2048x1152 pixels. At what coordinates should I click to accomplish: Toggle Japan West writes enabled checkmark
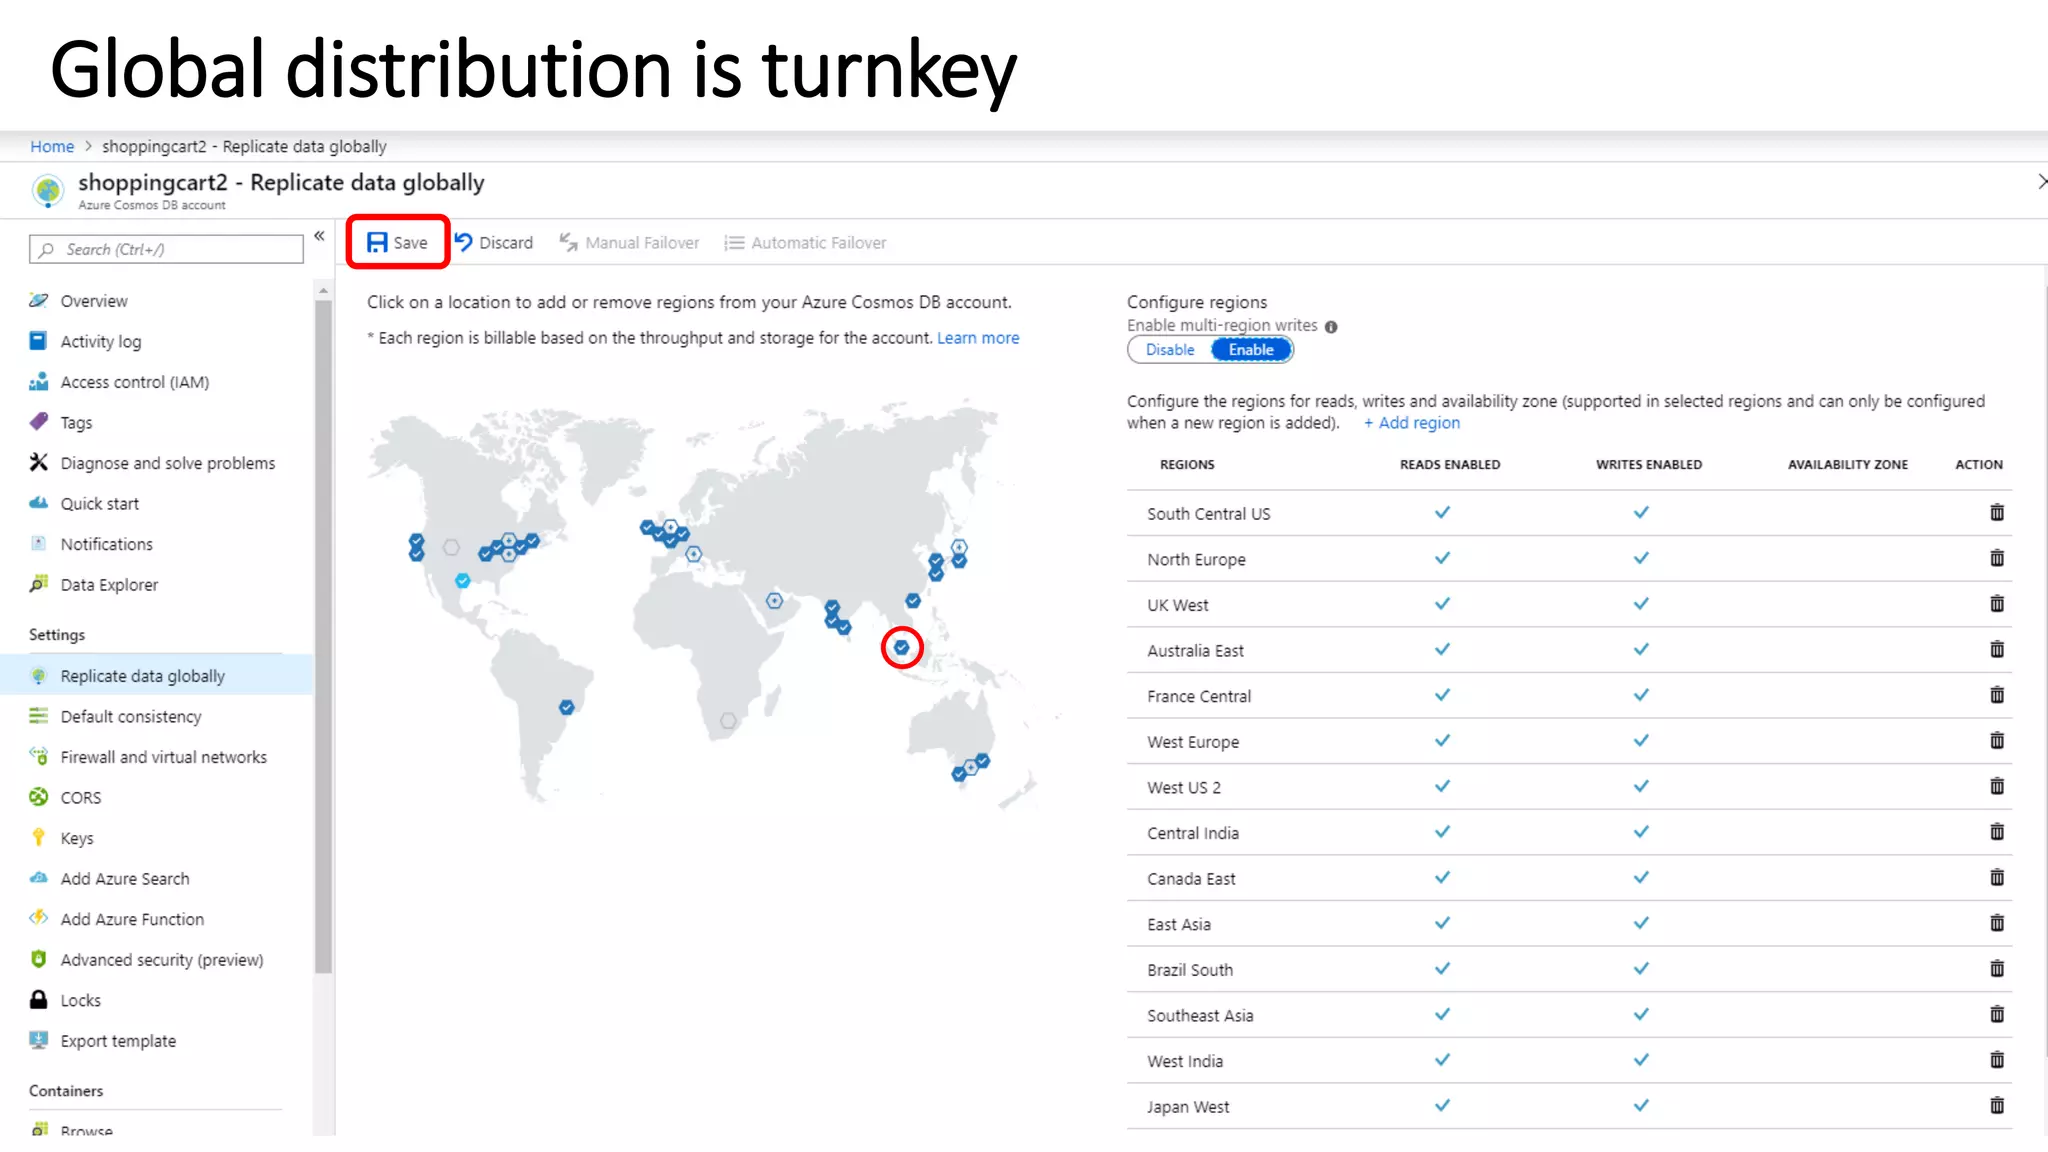click(1641, 1105)
